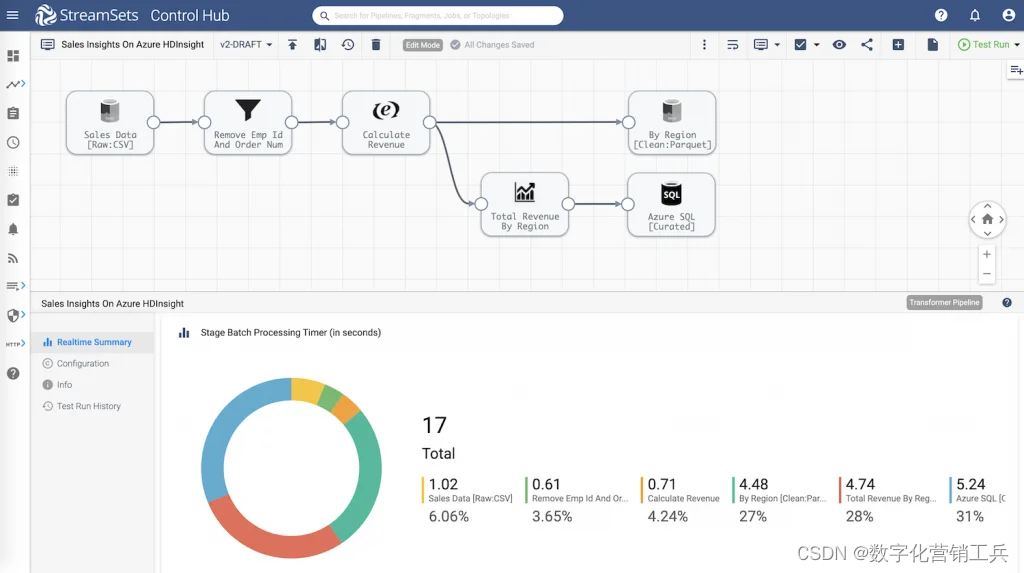Pan canvas right with the right chevron
Viewport: 1024px width, 573px height.
tap(1001, 220)
